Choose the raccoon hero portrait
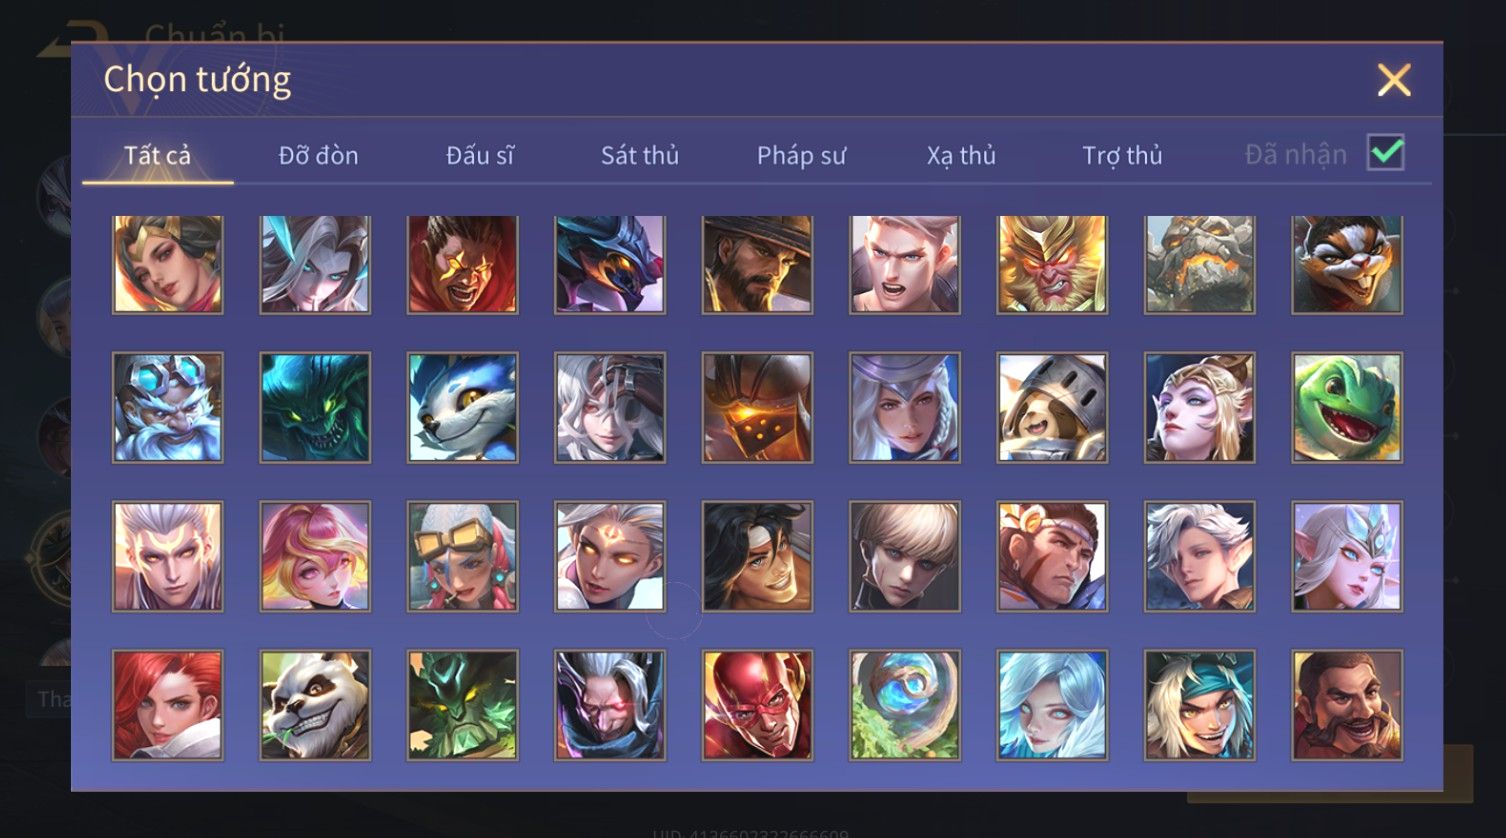 click(1347, 264)
